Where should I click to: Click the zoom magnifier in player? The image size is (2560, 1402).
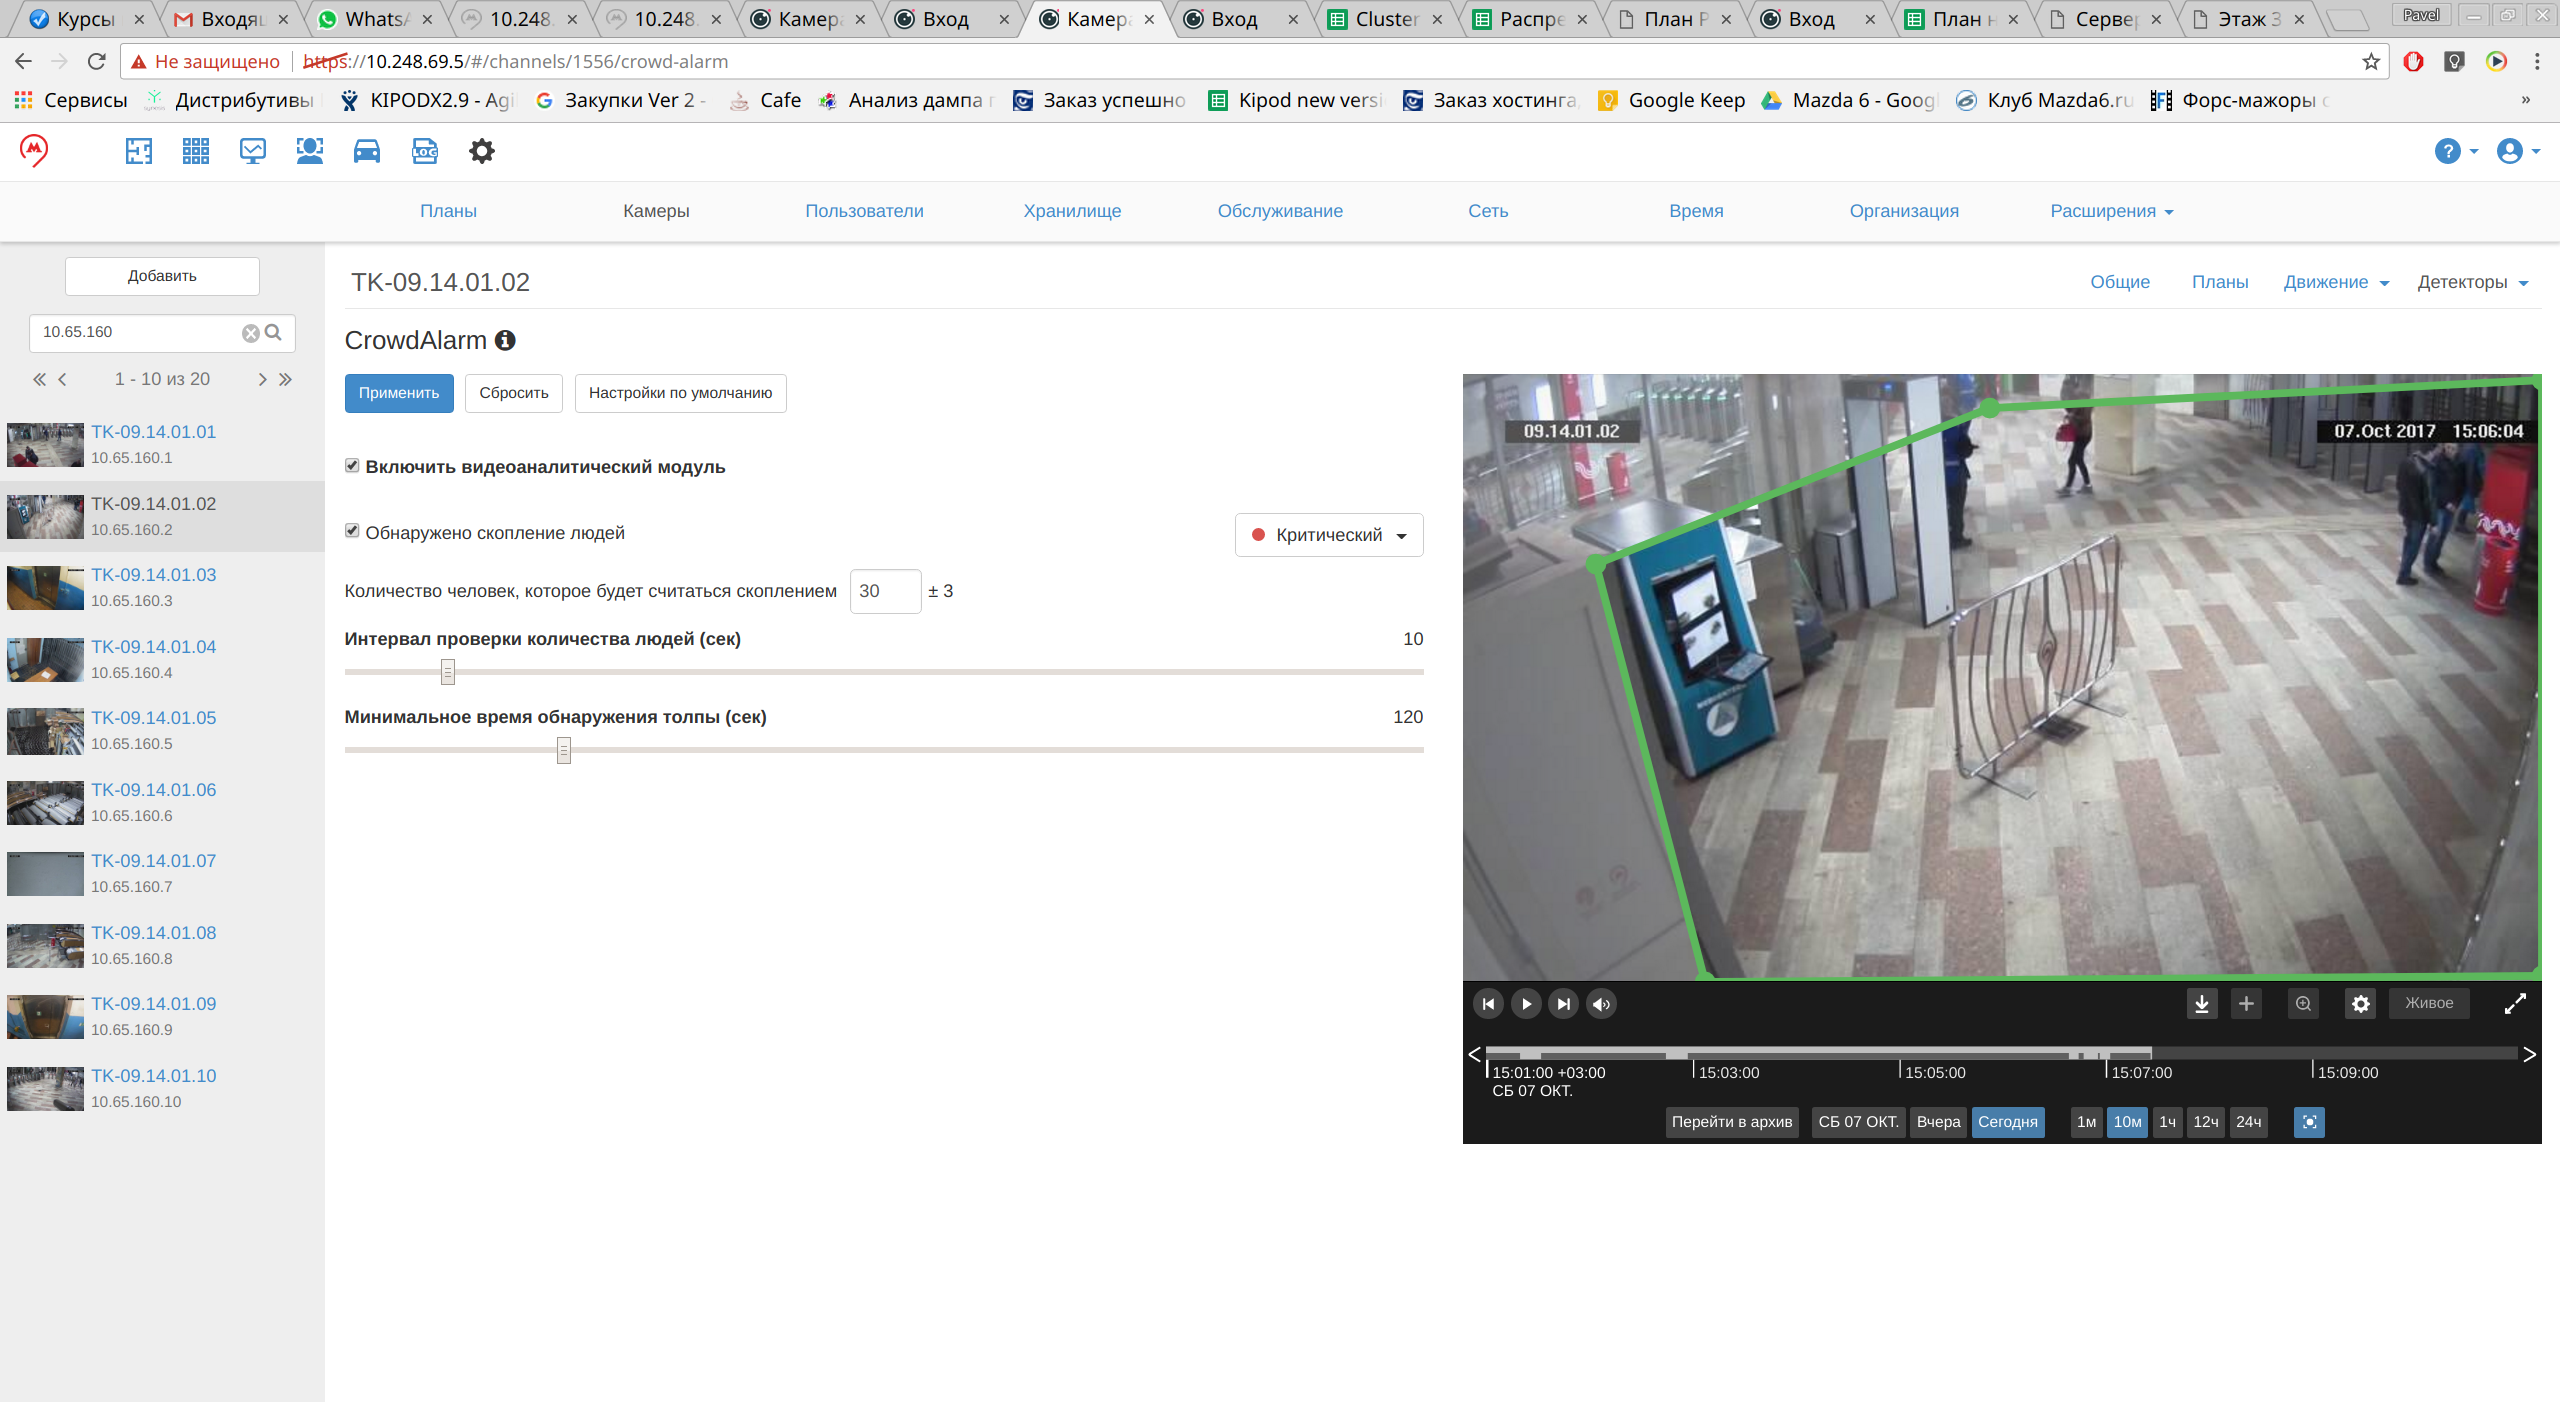point(2303,1003)
